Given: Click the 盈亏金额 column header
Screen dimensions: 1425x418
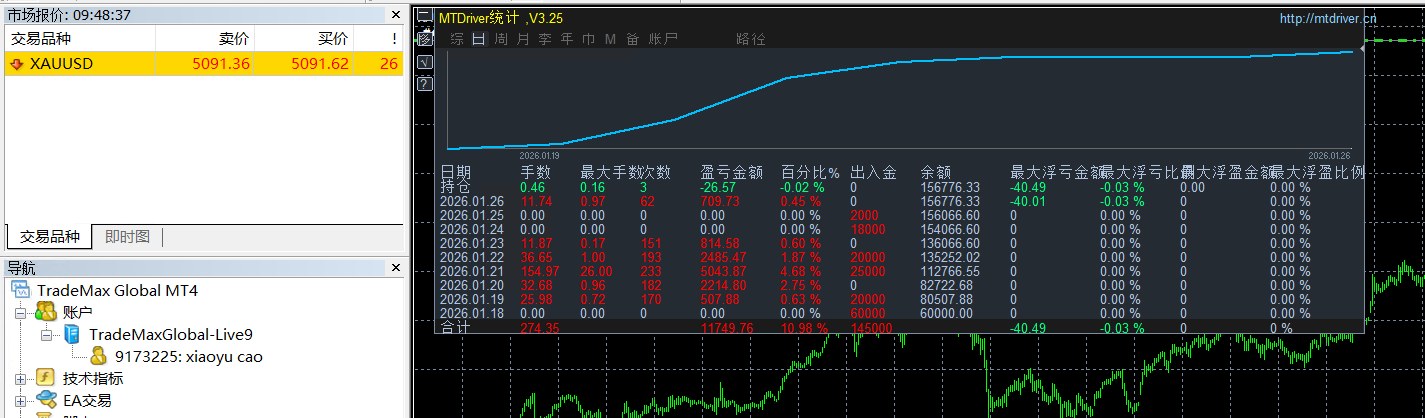Looking at the screenshot, I should pyautogui.click(x=732, y=173).
